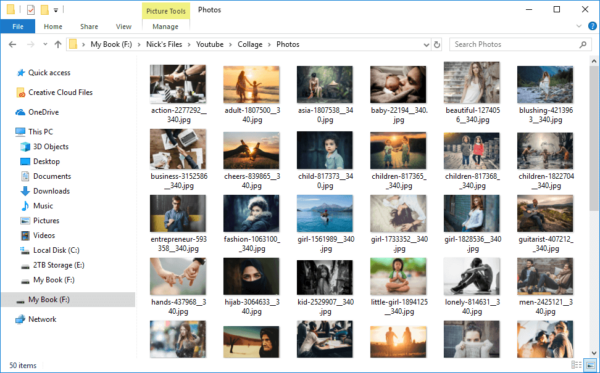
Task: Select the beautiful-1274056__340.jpg thumbnail
Action: (x=471, y=83)
